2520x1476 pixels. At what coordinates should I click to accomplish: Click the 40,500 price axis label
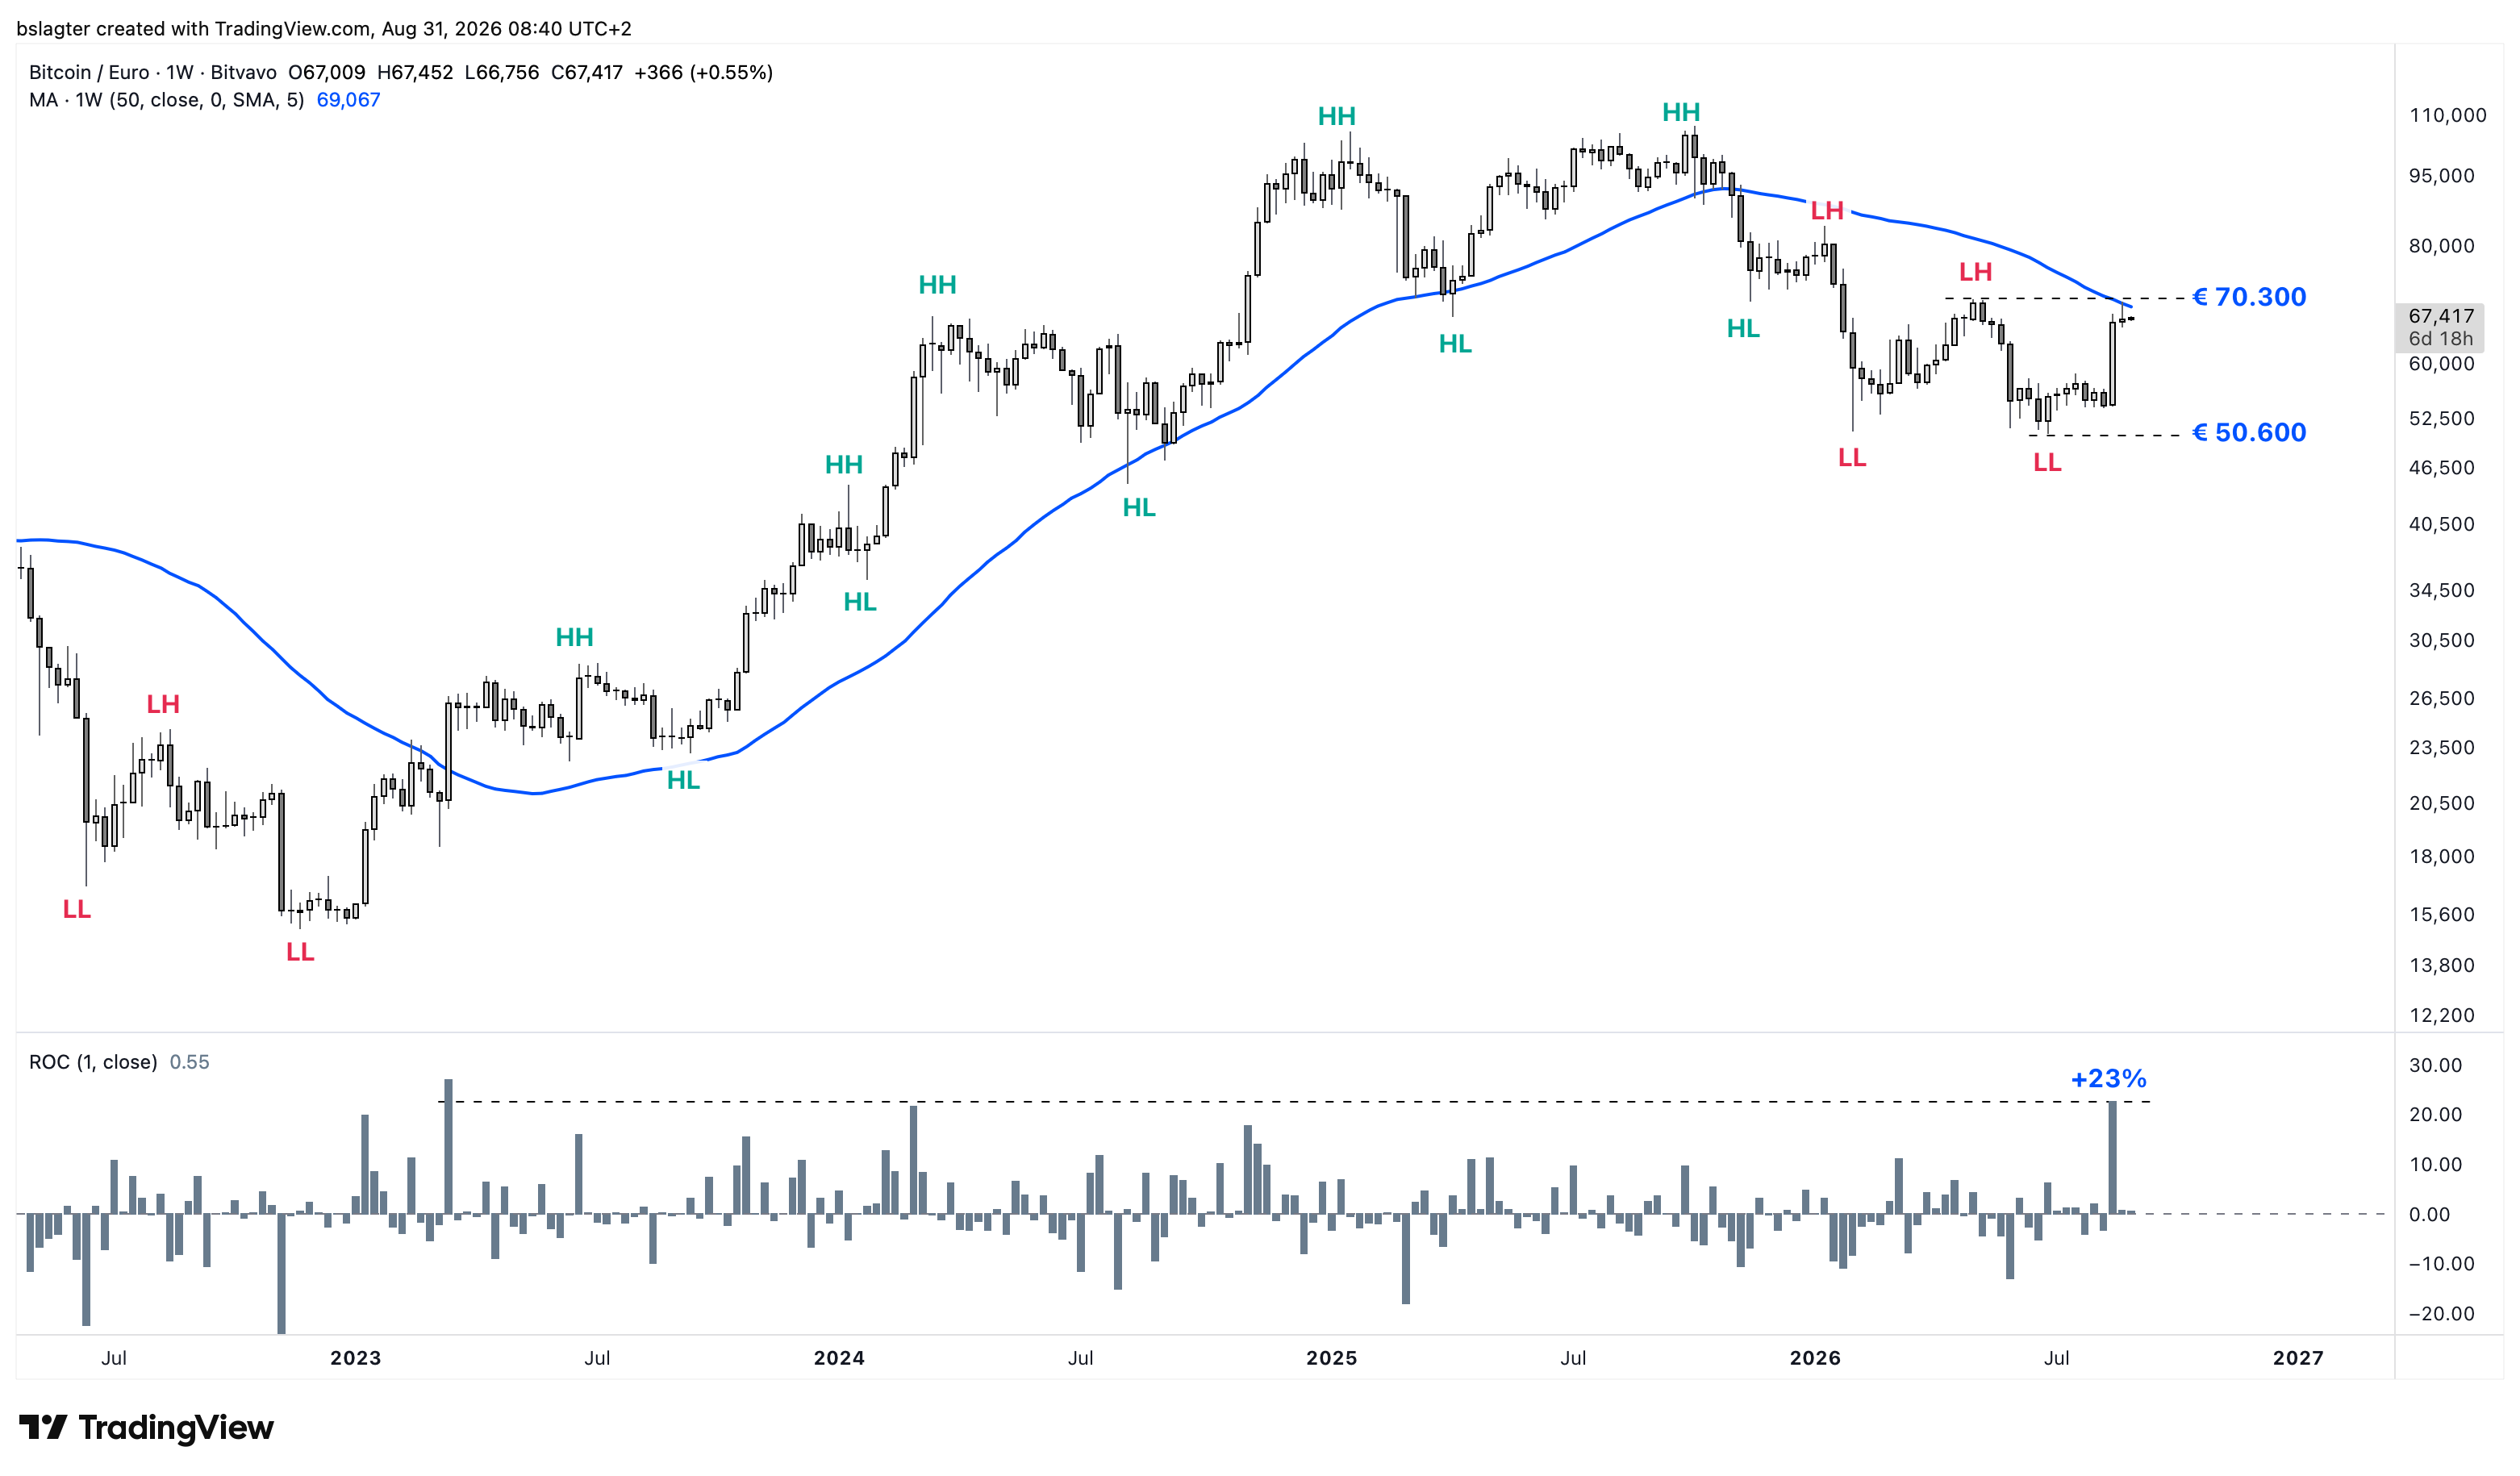(x=2442, y=524)
